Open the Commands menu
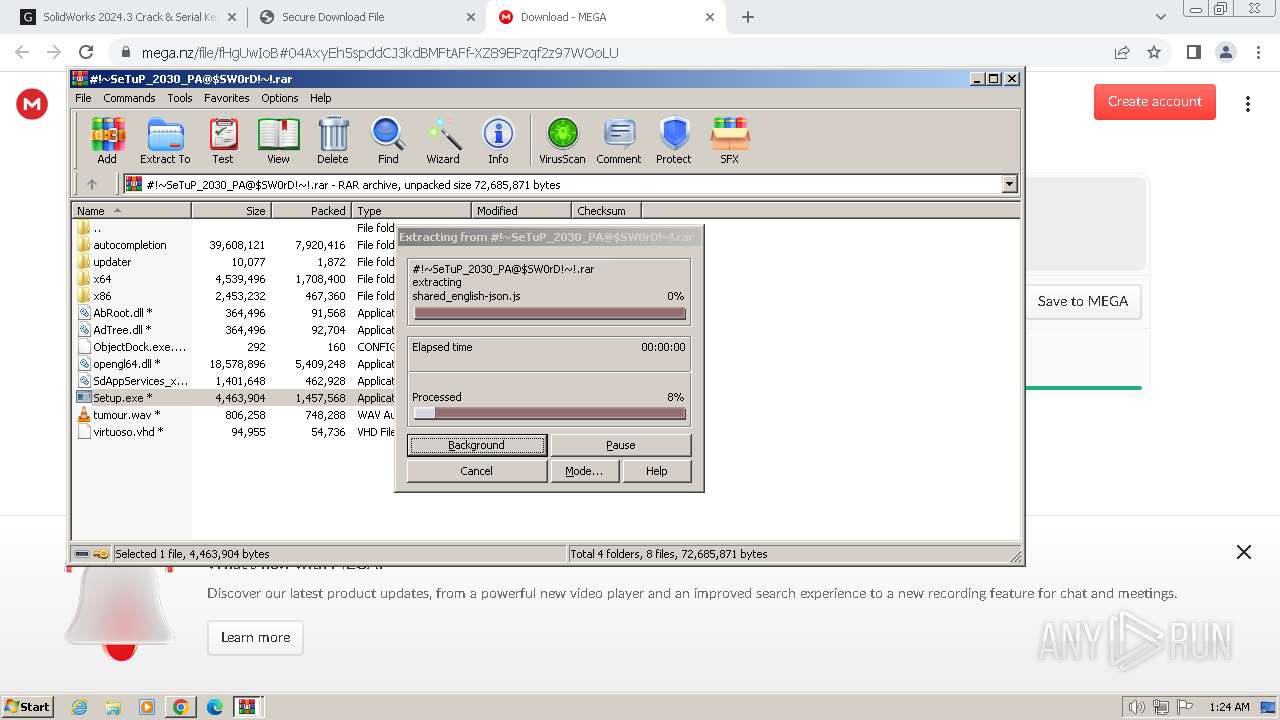The image size is (1280, 720). pos(129,98)
